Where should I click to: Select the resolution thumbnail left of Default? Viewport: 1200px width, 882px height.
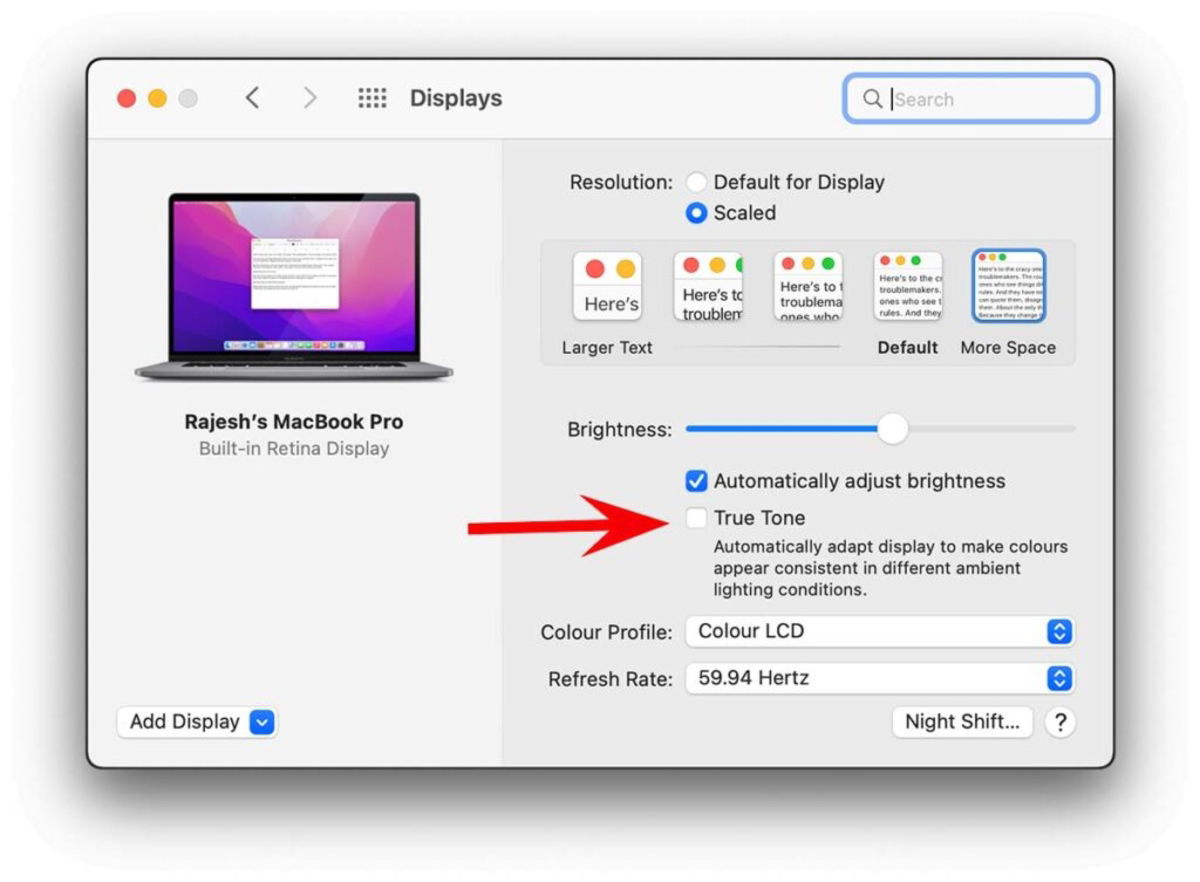(808, 285)
